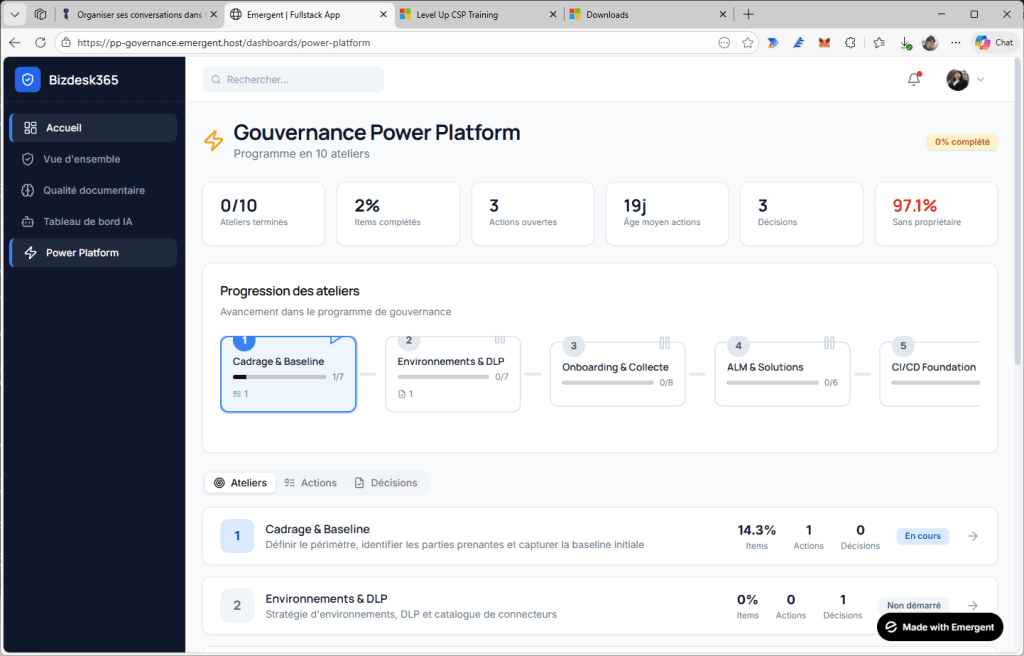This screenshot has width=1024, height=656.
Task: Toggle pause icon on Onboarding & Collecte card
Action: click(x=664, y=343)
